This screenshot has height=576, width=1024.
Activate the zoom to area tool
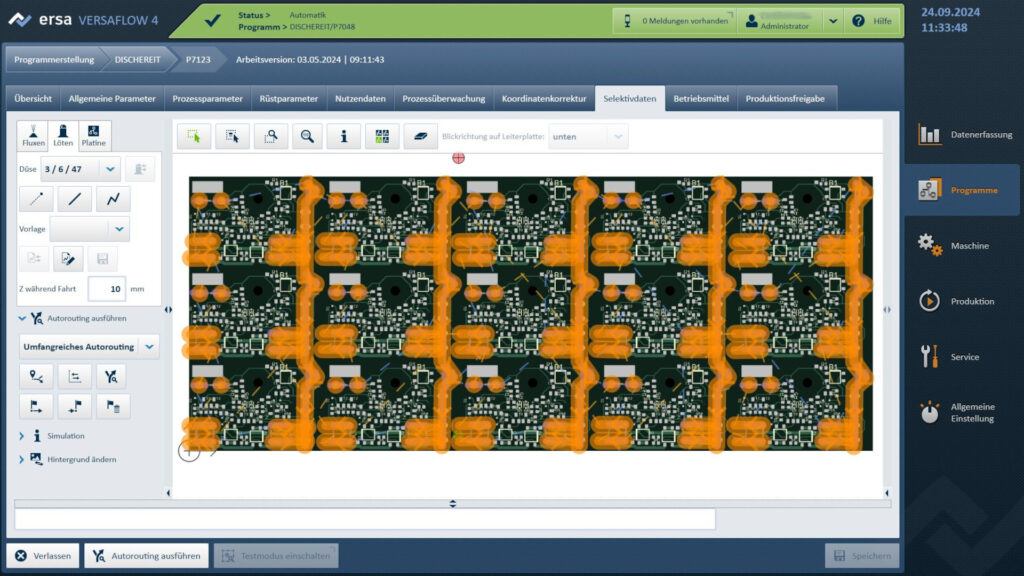click(x=270, y=136)
